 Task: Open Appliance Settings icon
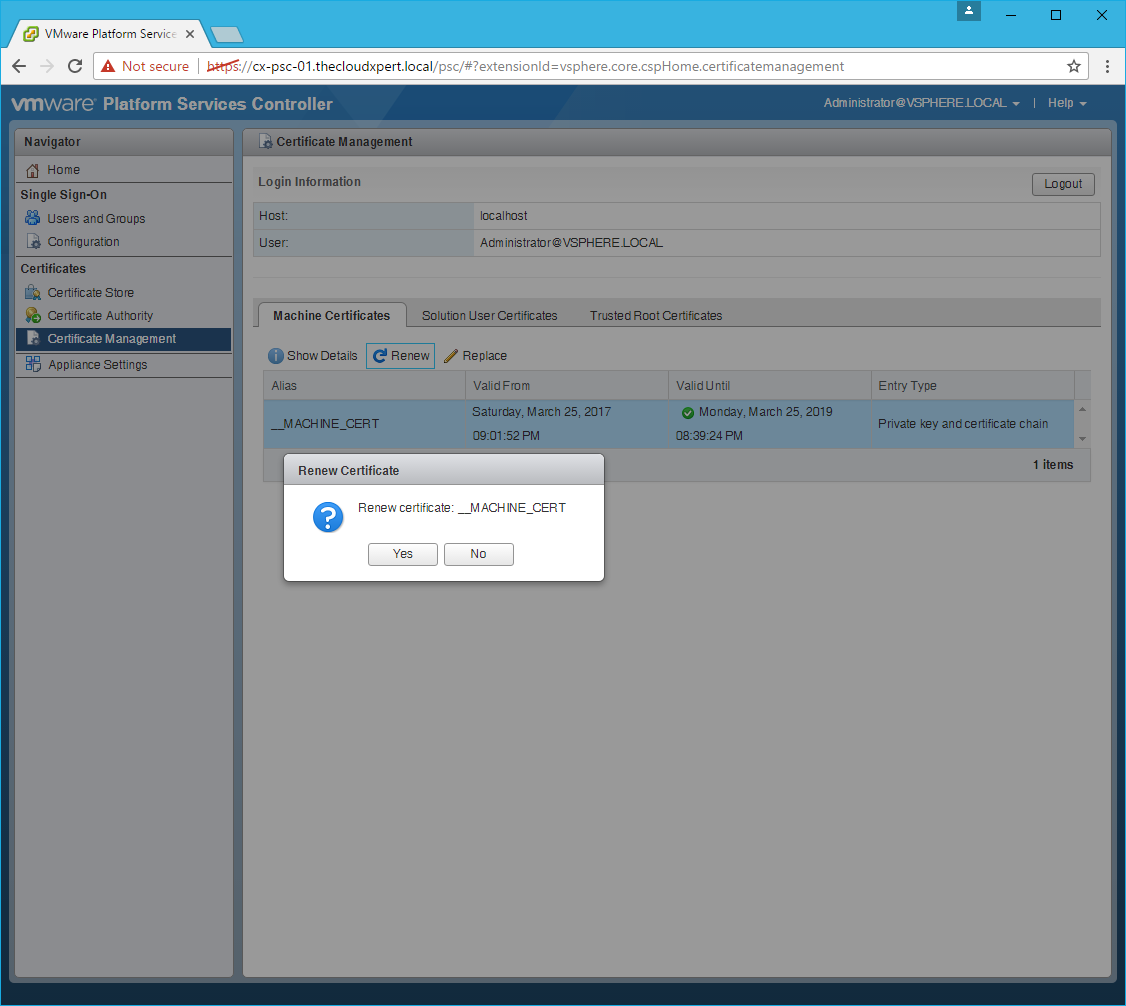click(x=33, y=364)
